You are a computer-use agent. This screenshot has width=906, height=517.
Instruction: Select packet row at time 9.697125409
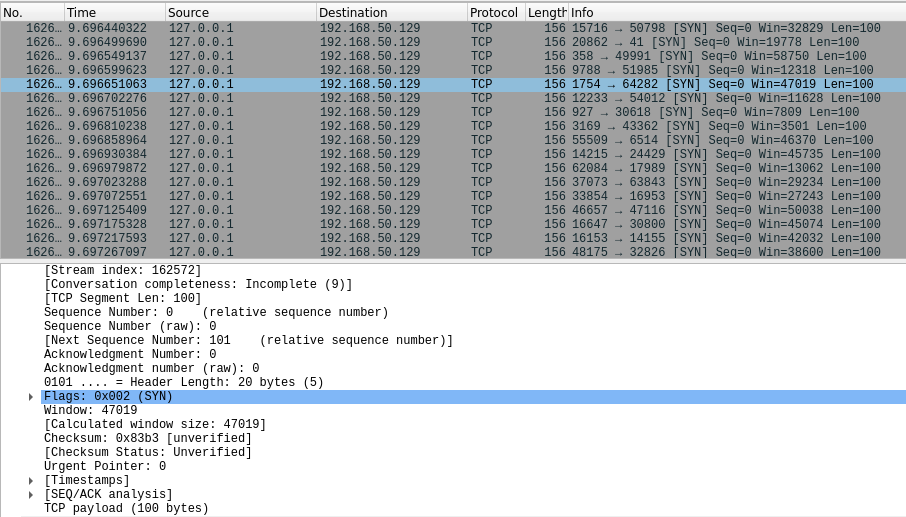(453, 210)
